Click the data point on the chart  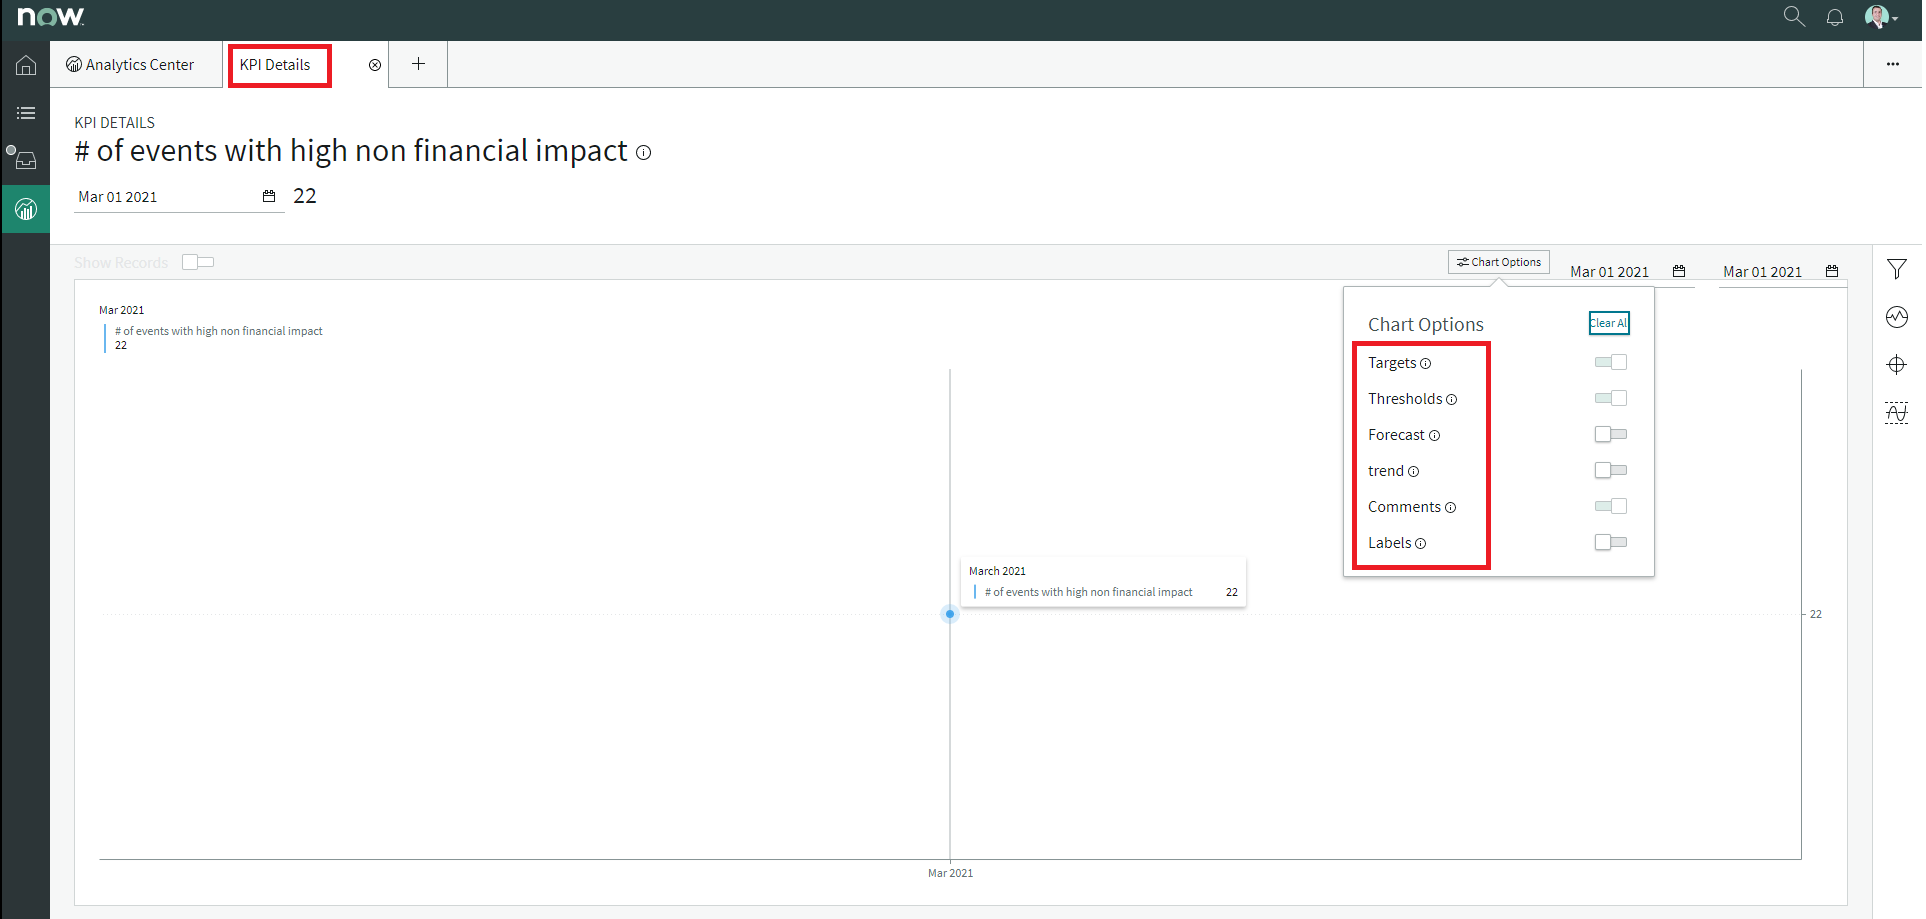[x=950, y=614]
